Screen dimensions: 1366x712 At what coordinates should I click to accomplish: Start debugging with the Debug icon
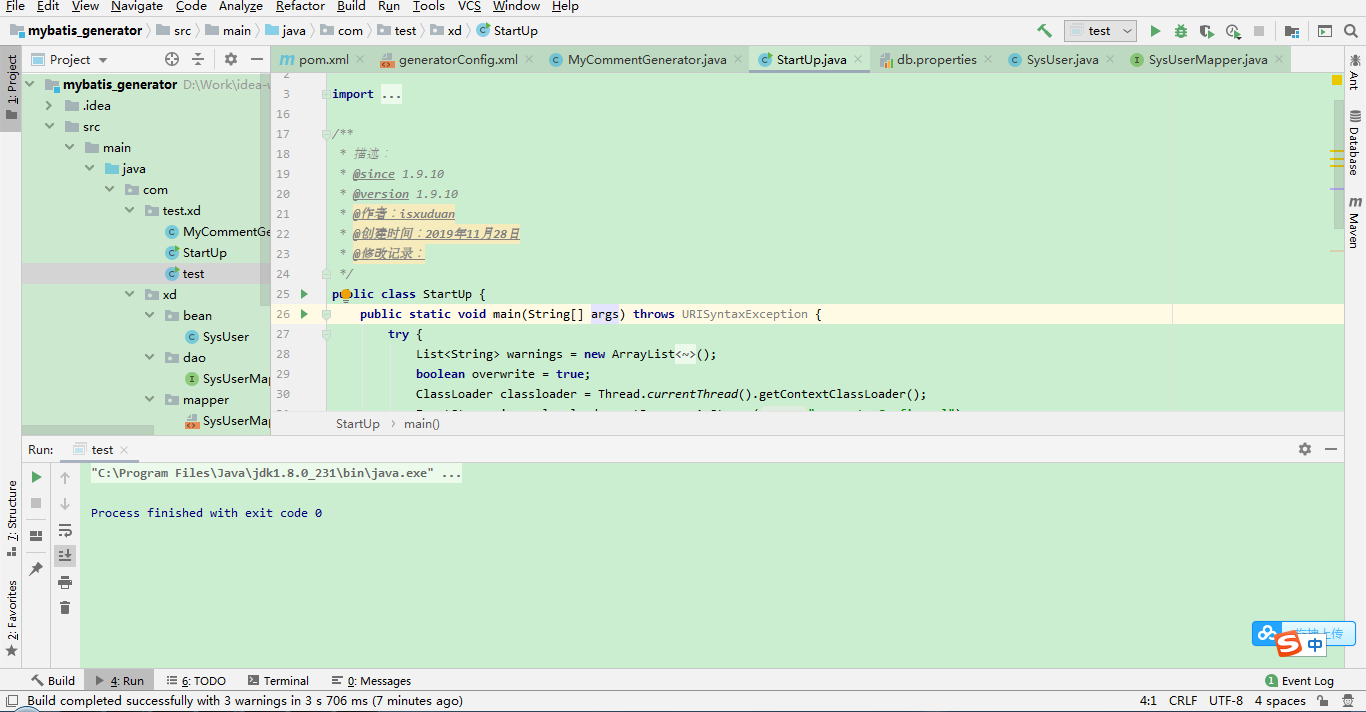tap(1180, 31)
